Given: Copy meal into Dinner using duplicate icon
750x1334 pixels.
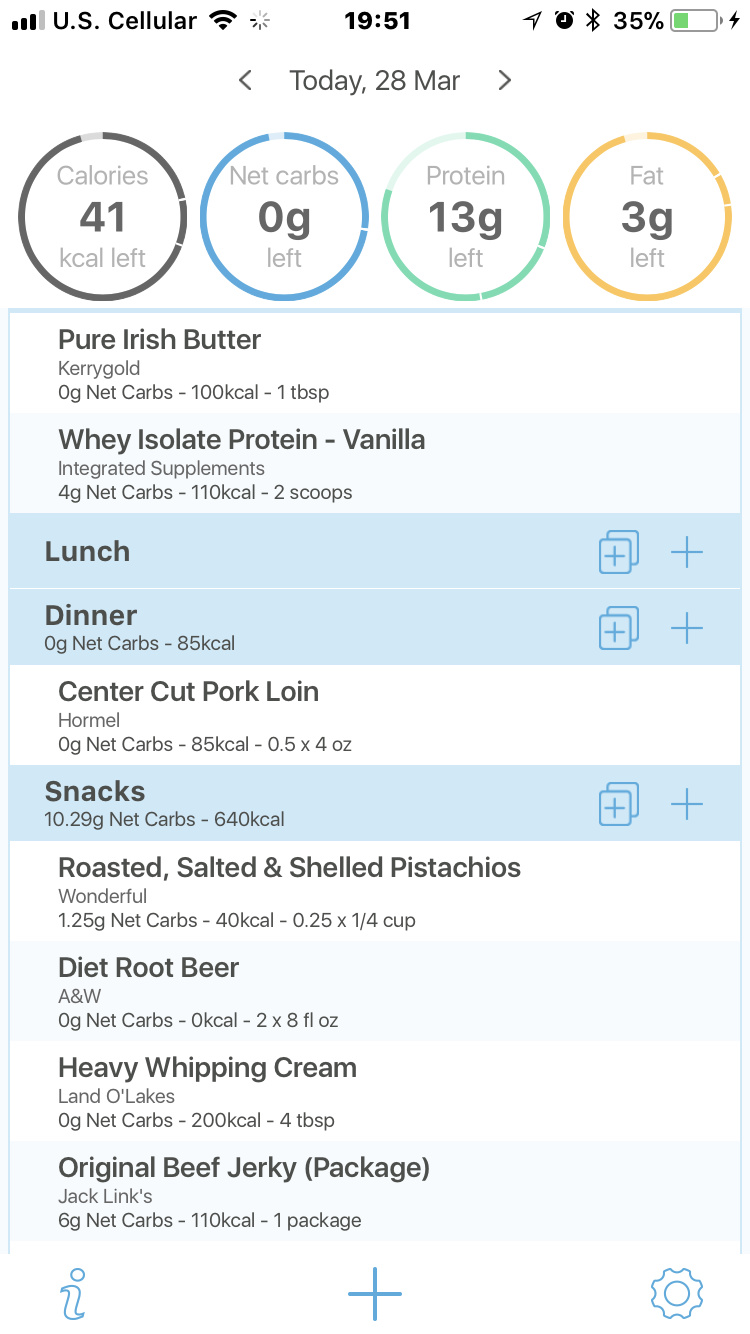Looking at the screenshot, I should (618, 628).
